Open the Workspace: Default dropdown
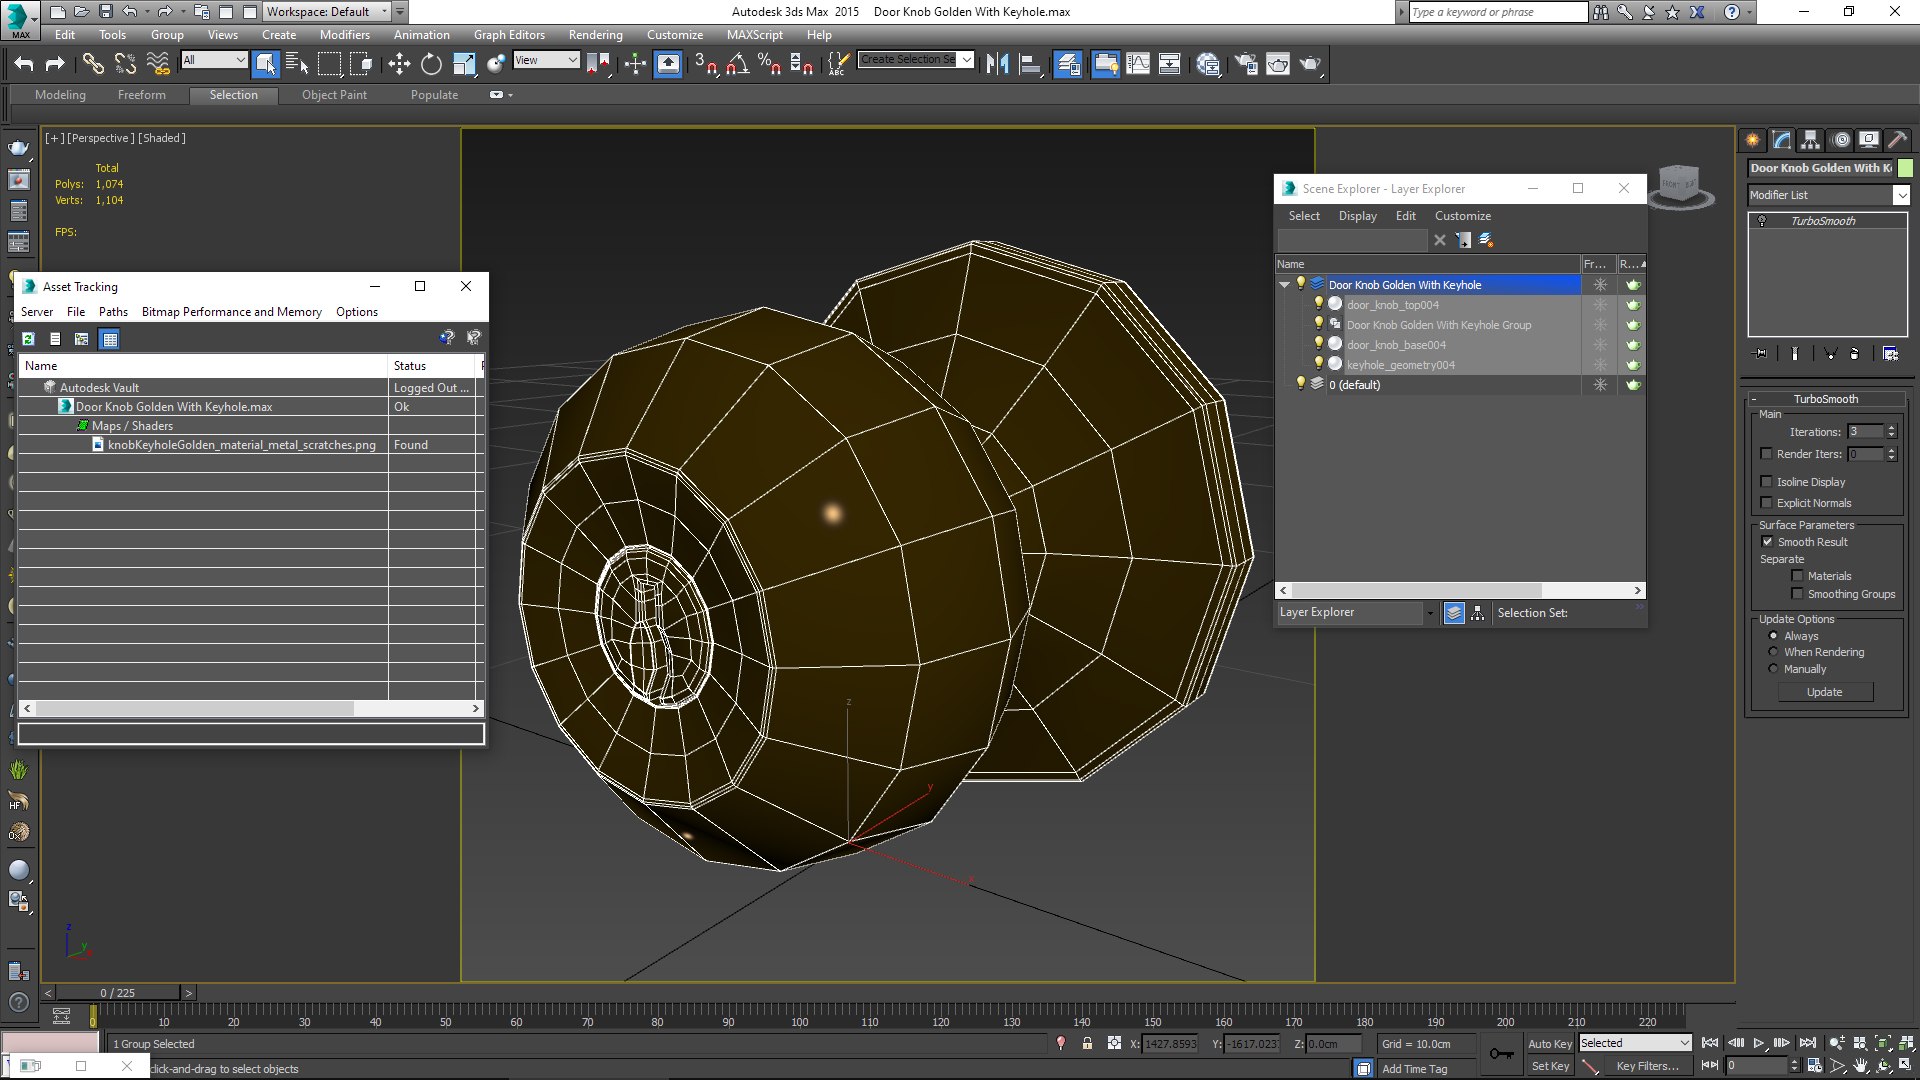Screen dimensions: 1920x1080 coord(326,12)
